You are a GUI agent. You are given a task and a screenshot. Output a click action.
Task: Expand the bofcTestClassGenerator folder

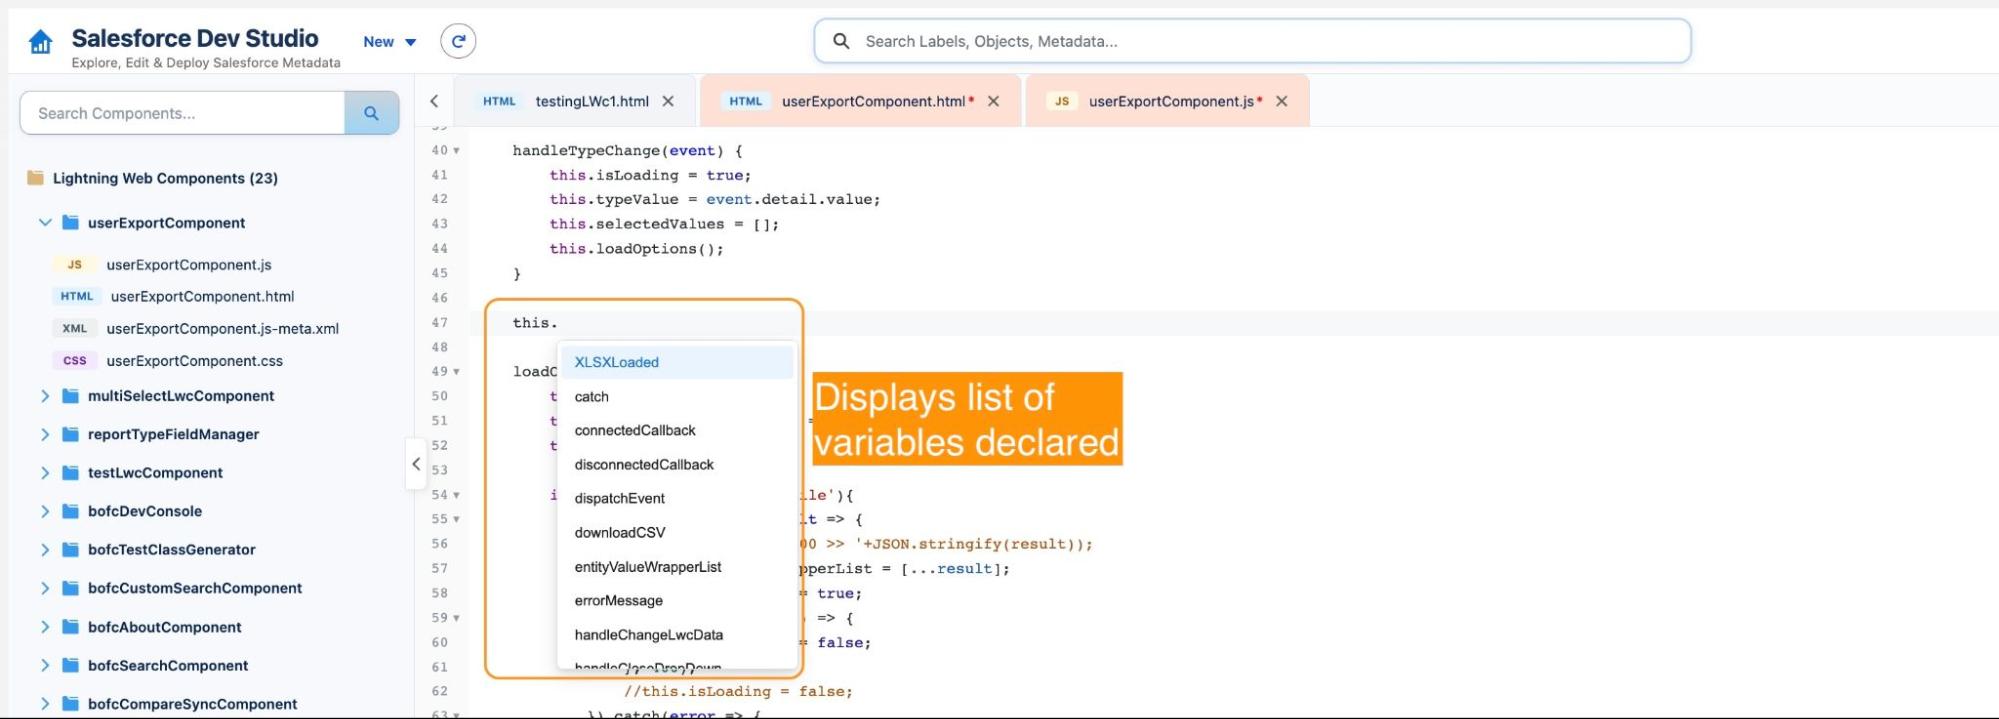[x=45, y=550]
